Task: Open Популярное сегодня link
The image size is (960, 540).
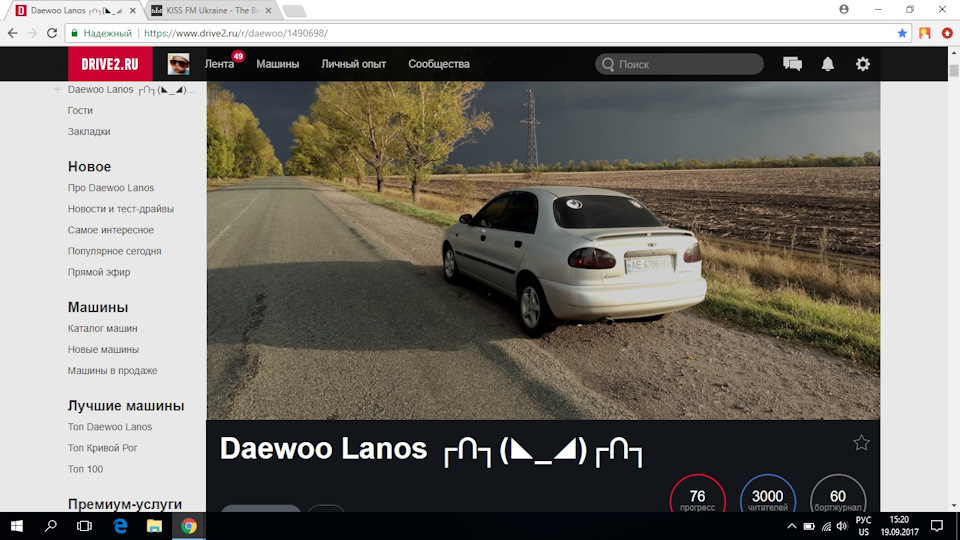Action: [x=114, y=251]
